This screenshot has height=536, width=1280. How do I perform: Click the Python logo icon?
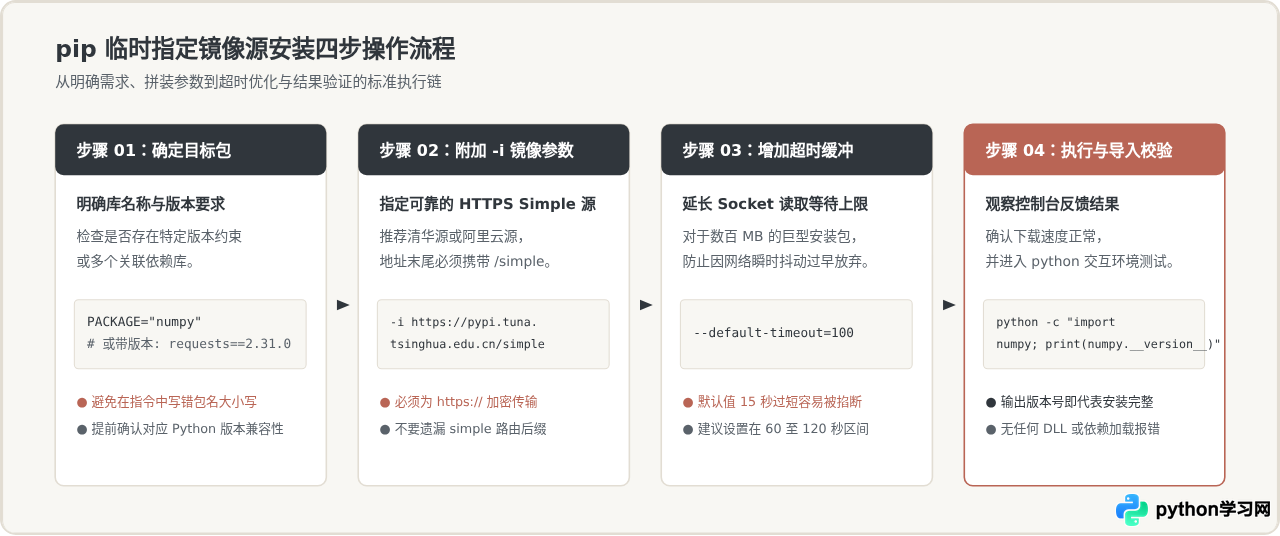click(x=1132, y=509)
